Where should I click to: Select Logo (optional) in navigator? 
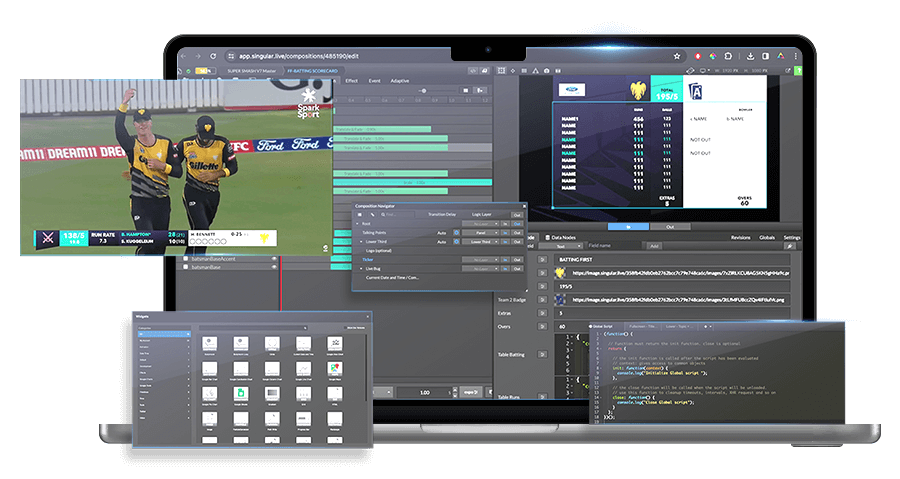pyautogui.click(x=379, y=251)
